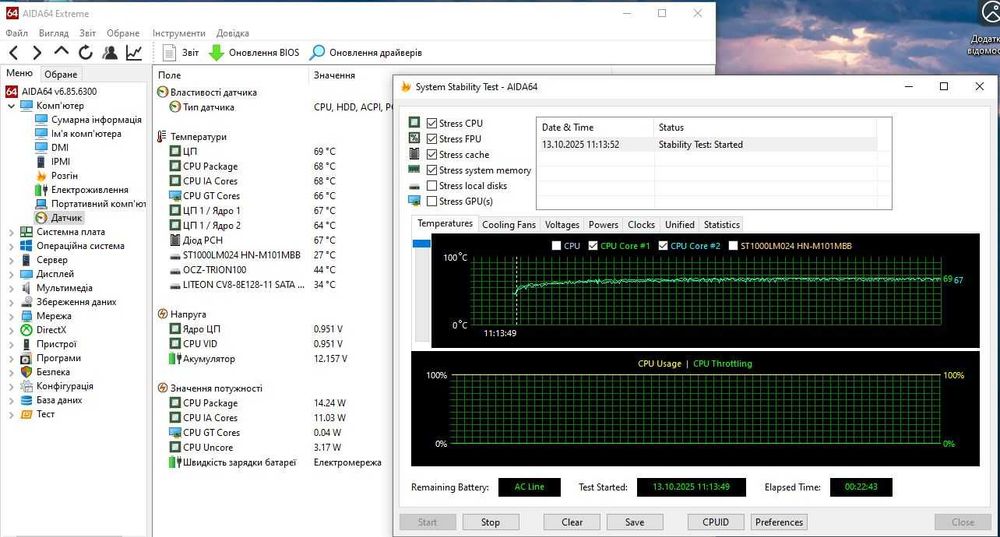
Task: Expand the Системна плата tree node
Action: click(x=11, y=232)
